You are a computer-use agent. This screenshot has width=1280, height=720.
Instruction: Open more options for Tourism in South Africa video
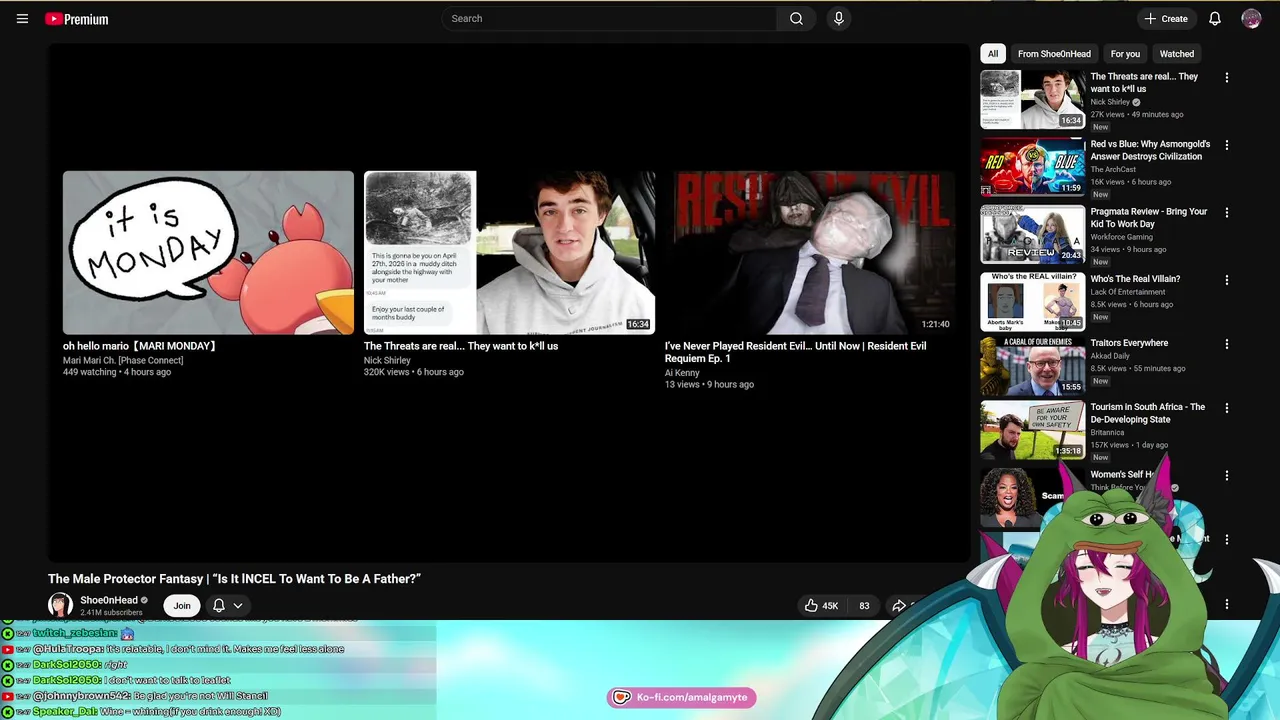[x=1227, y=408]
